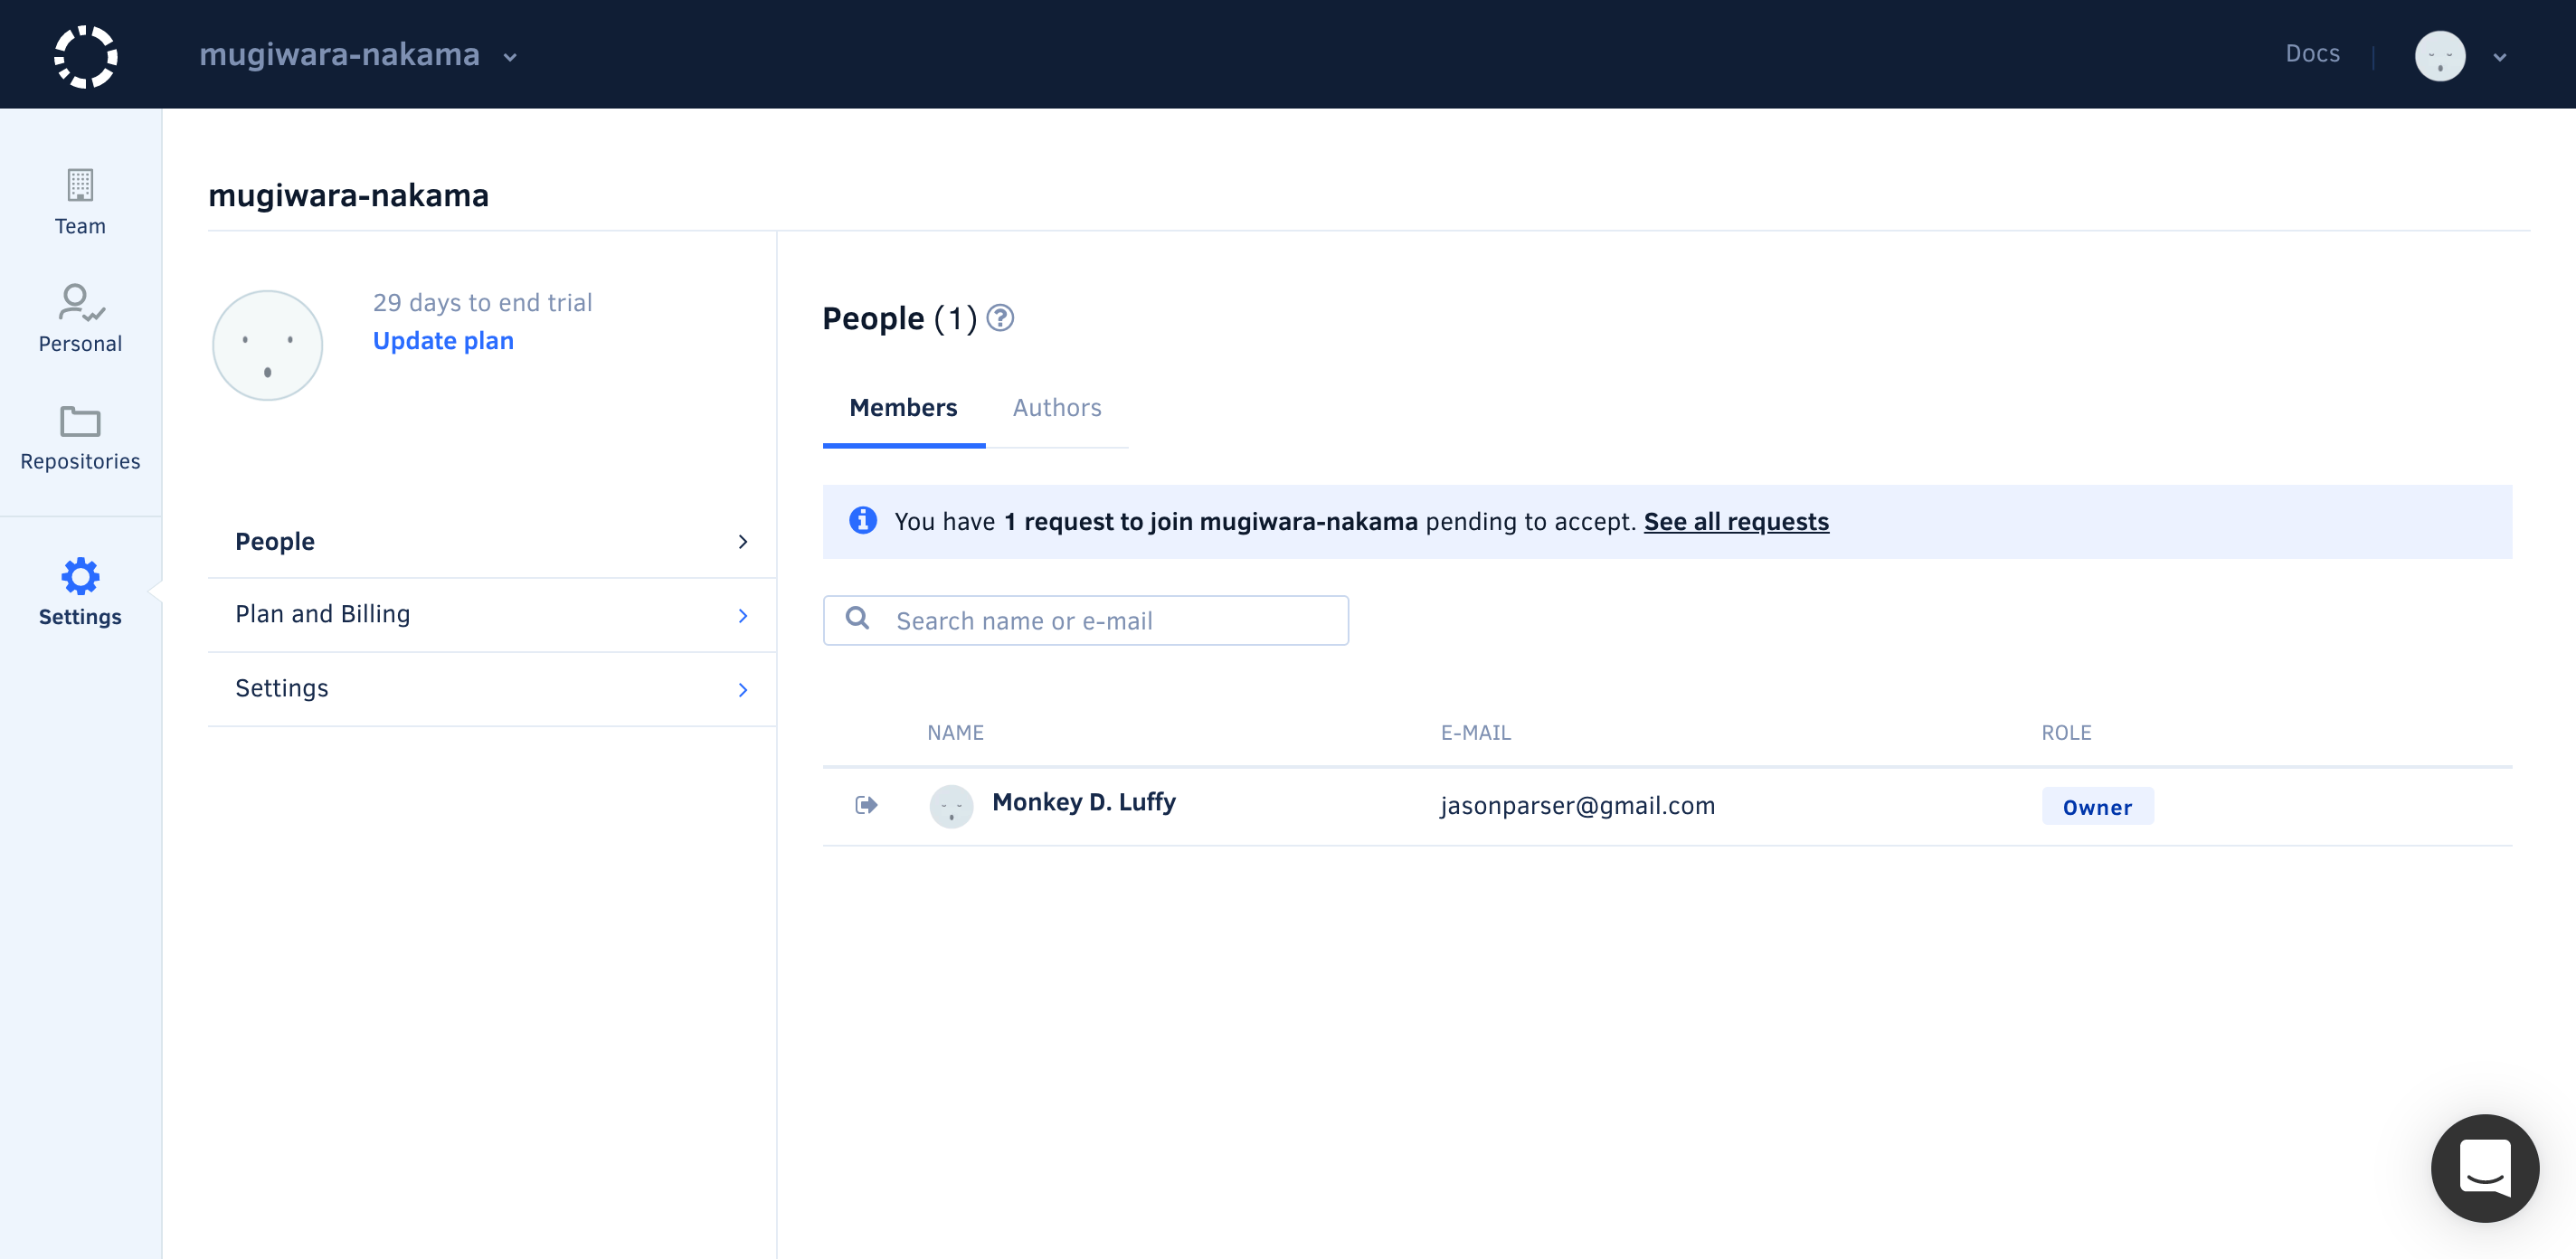Click the Update plan link
This screenshot has height=1259, width=2576.
pos(443,341)
